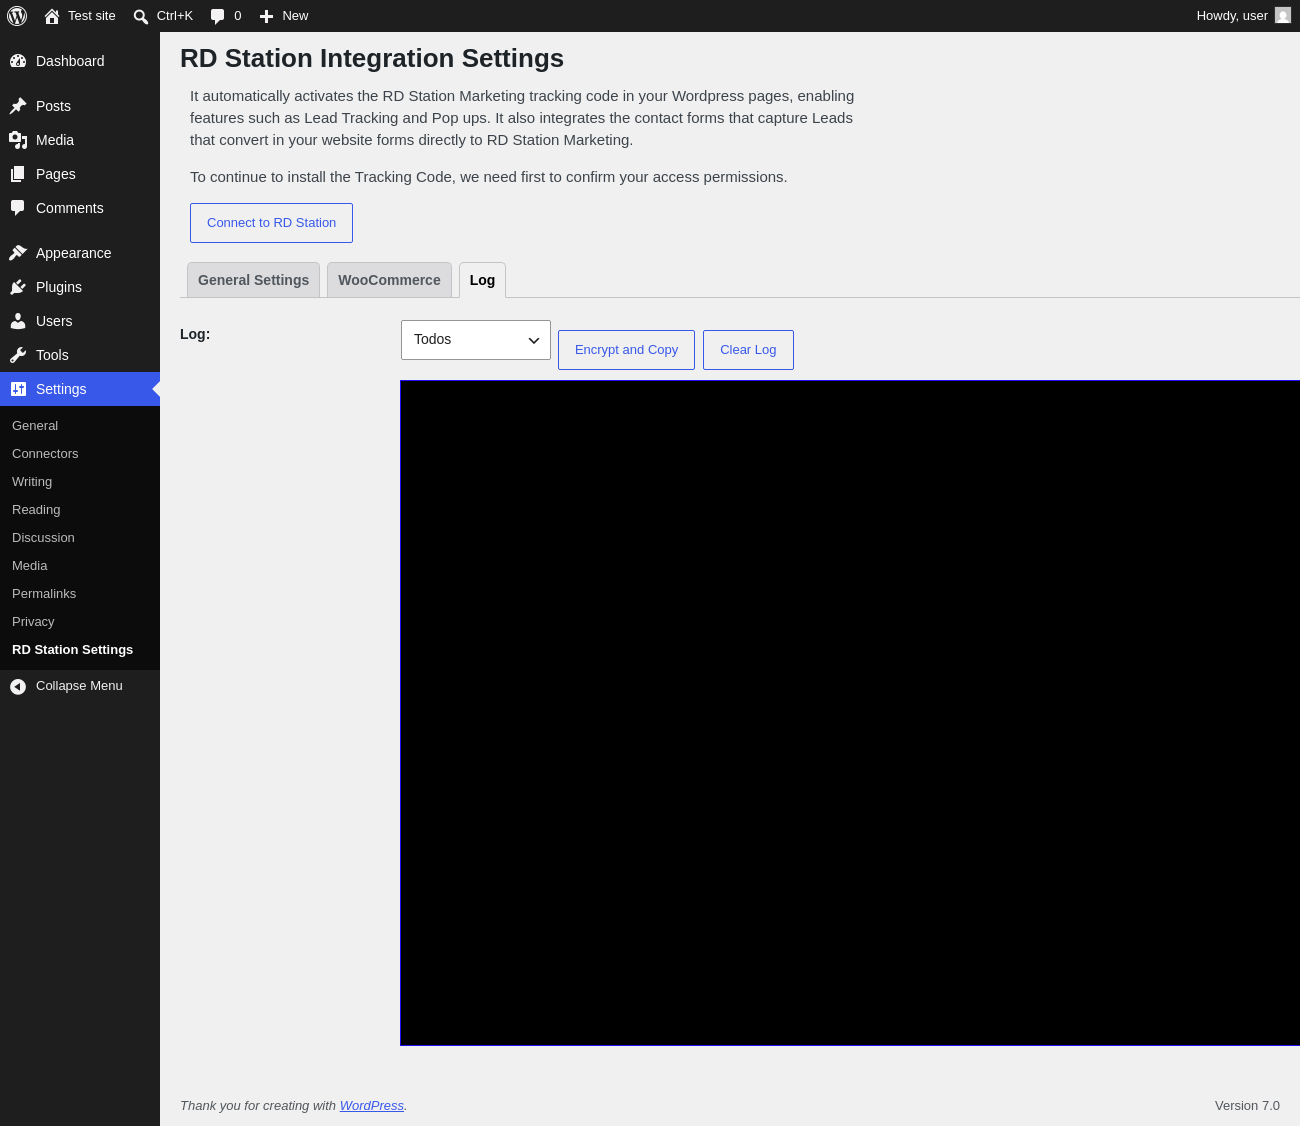Follow the WordPress footer link
Viewport: 1300px width, 1126px height.
tap(372, 1106)
